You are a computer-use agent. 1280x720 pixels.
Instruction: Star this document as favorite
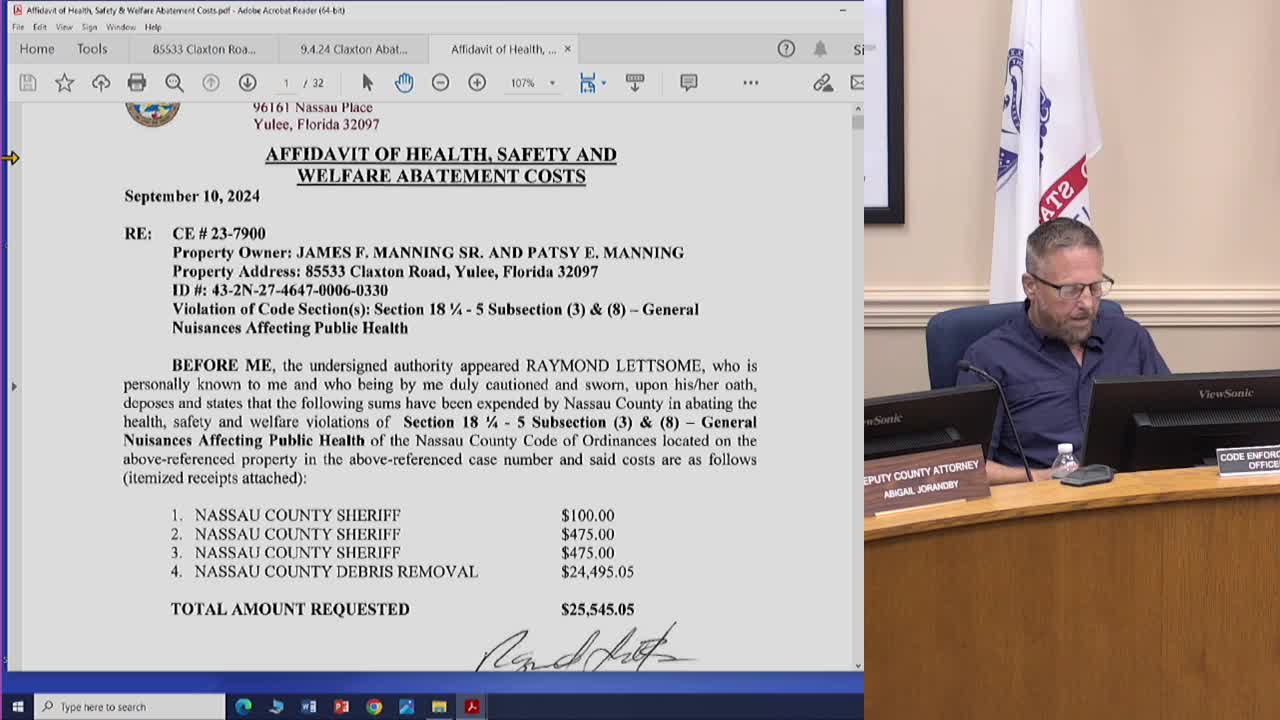(64, 83)
